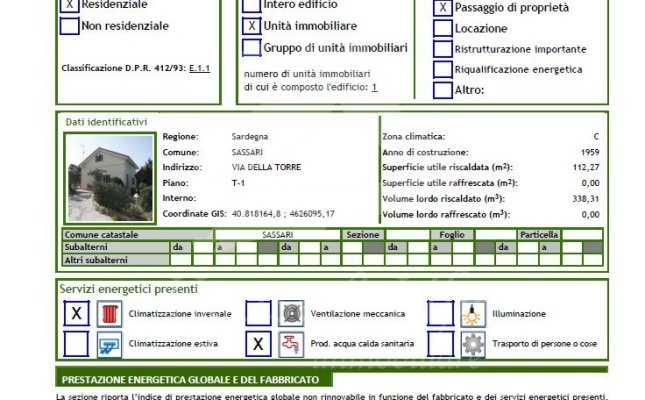Screen dimensions: 645x400
Task: Tick the Riqualificazione energetica checkbox
Action: pyautogui.click(x=443, y=70)
